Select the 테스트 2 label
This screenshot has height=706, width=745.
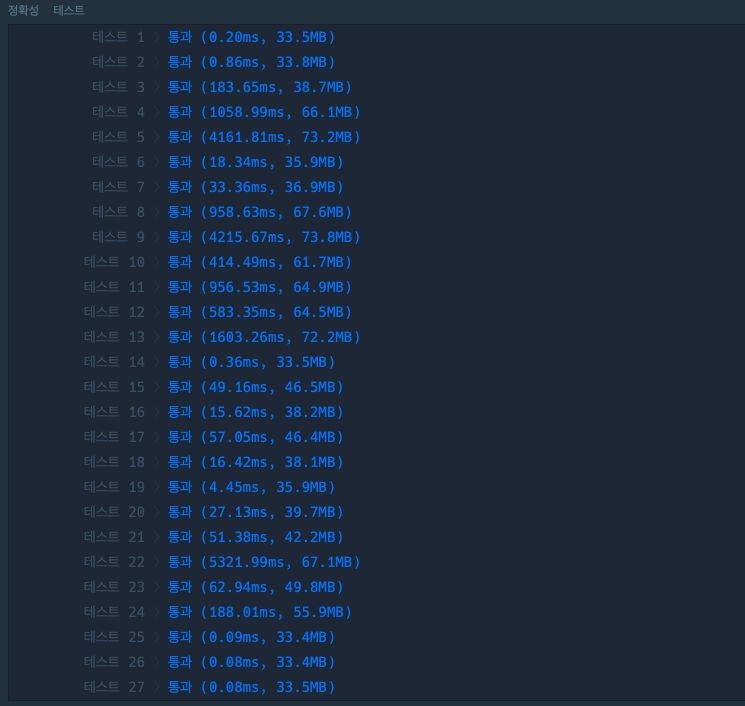point(118,62)
